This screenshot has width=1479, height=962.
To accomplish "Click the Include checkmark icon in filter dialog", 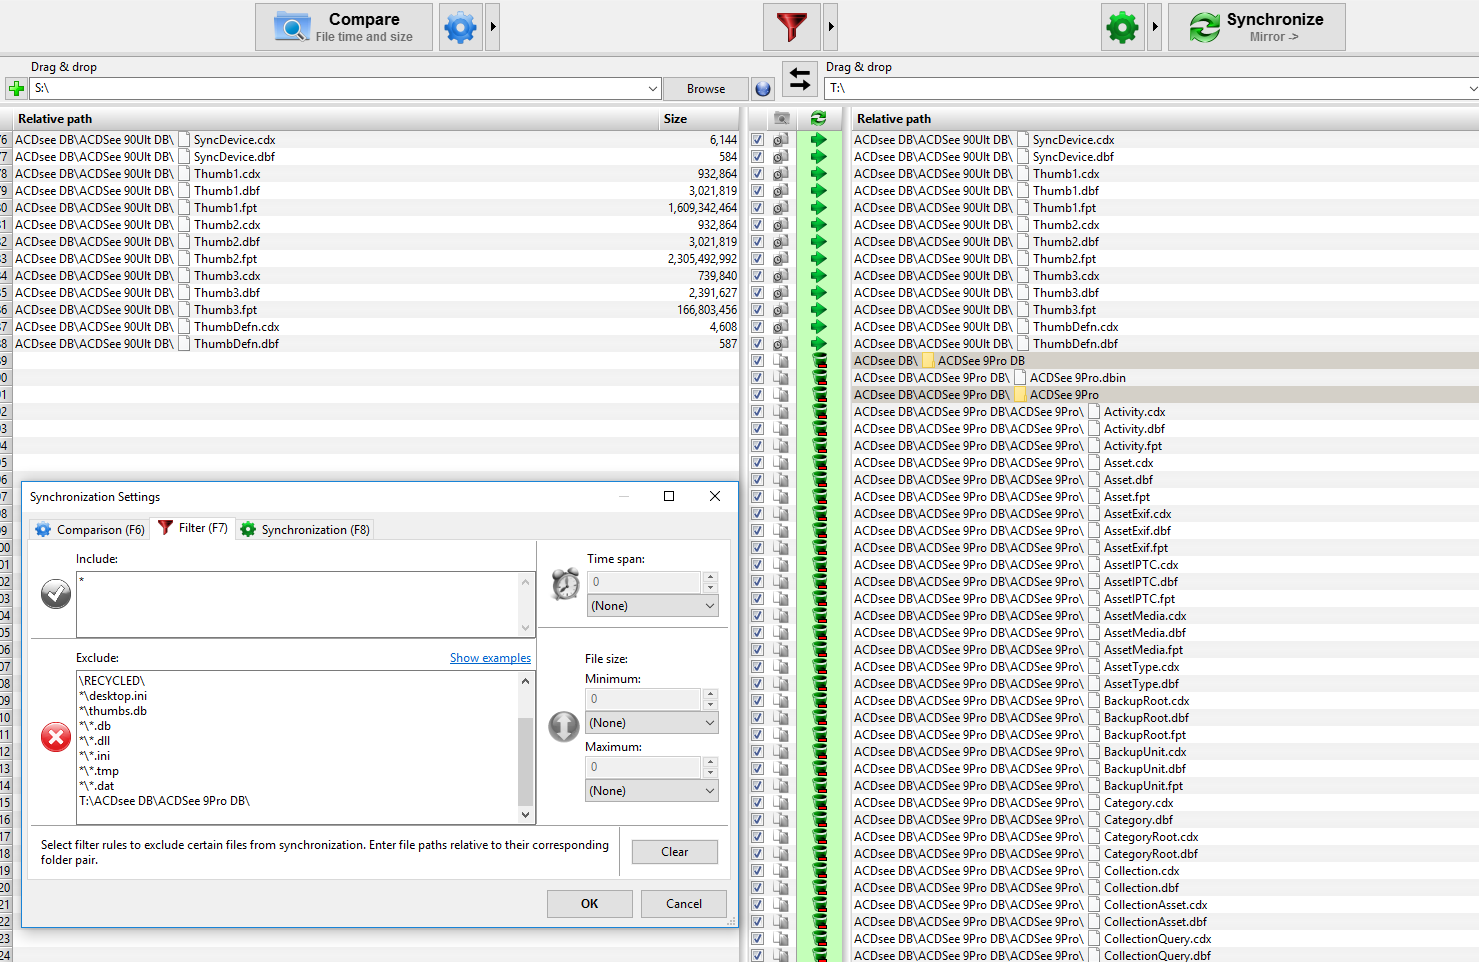I will [56, 594].
